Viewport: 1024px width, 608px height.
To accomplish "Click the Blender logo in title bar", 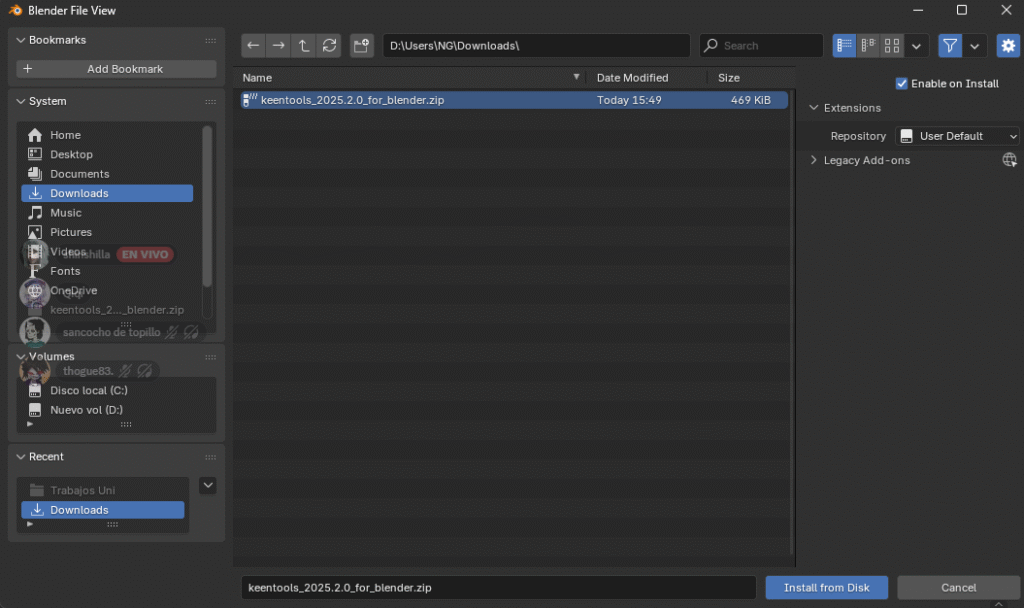I will [x=15, y=10].
